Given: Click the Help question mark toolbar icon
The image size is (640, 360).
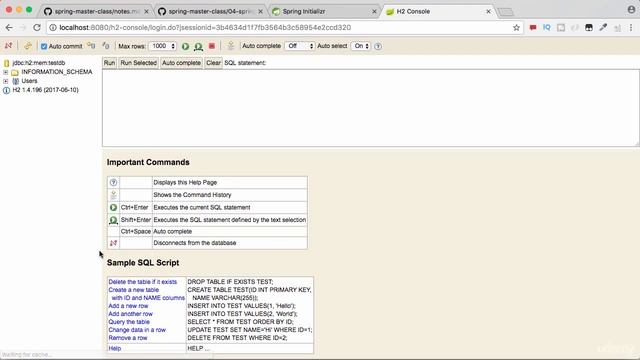Looking at the screenshot, I should click(378, 46).
